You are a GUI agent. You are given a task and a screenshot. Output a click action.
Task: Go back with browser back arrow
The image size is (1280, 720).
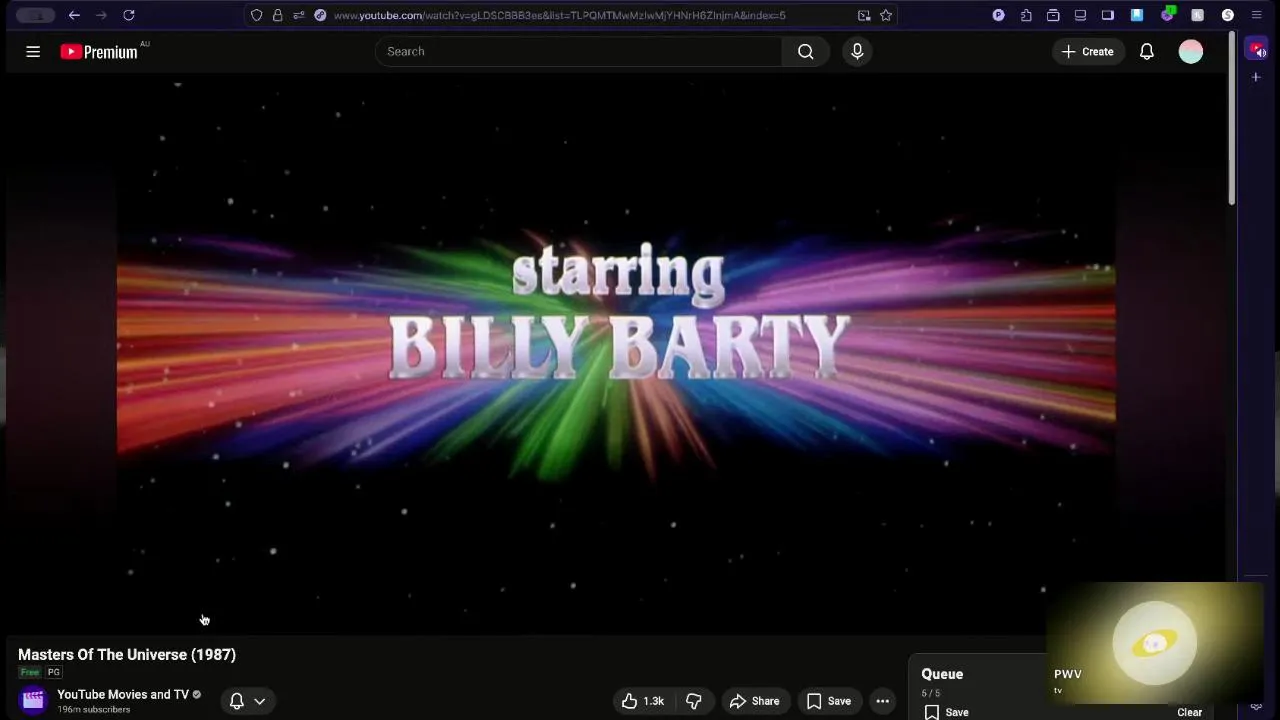[74, 15]
